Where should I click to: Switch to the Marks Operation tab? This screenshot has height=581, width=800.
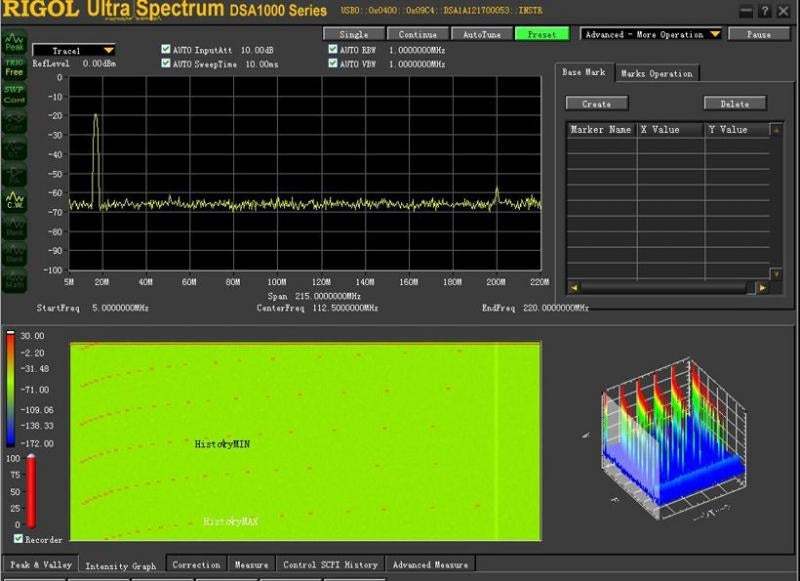tap(659, 72)
